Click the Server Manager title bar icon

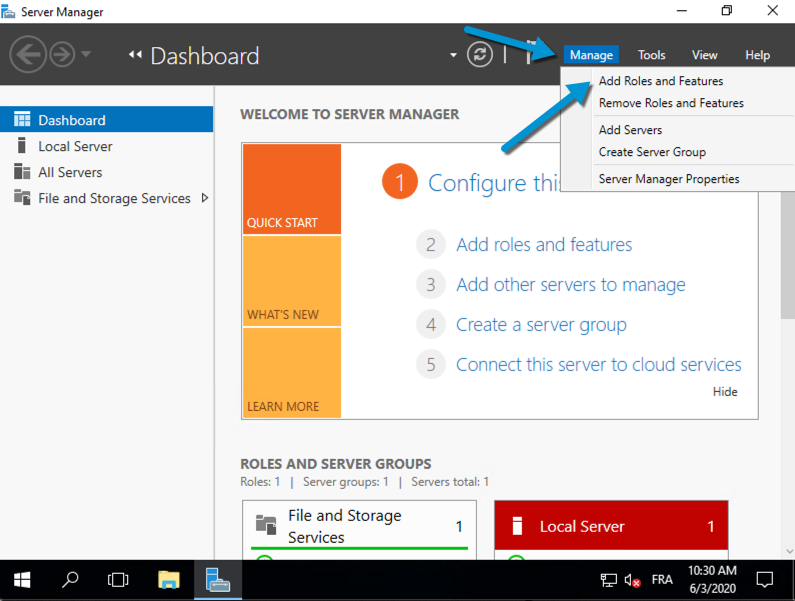[x=8, y=11]
